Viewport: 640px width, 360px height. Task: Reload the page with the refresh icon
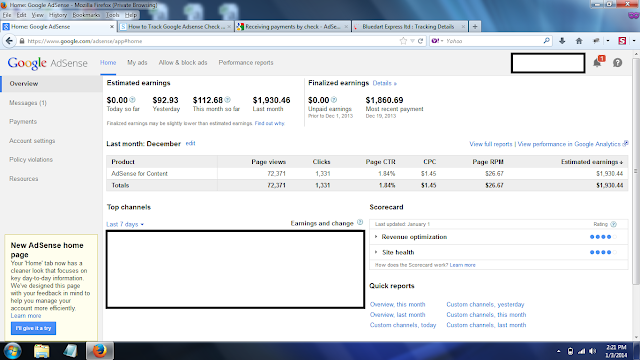click(420, 41)
